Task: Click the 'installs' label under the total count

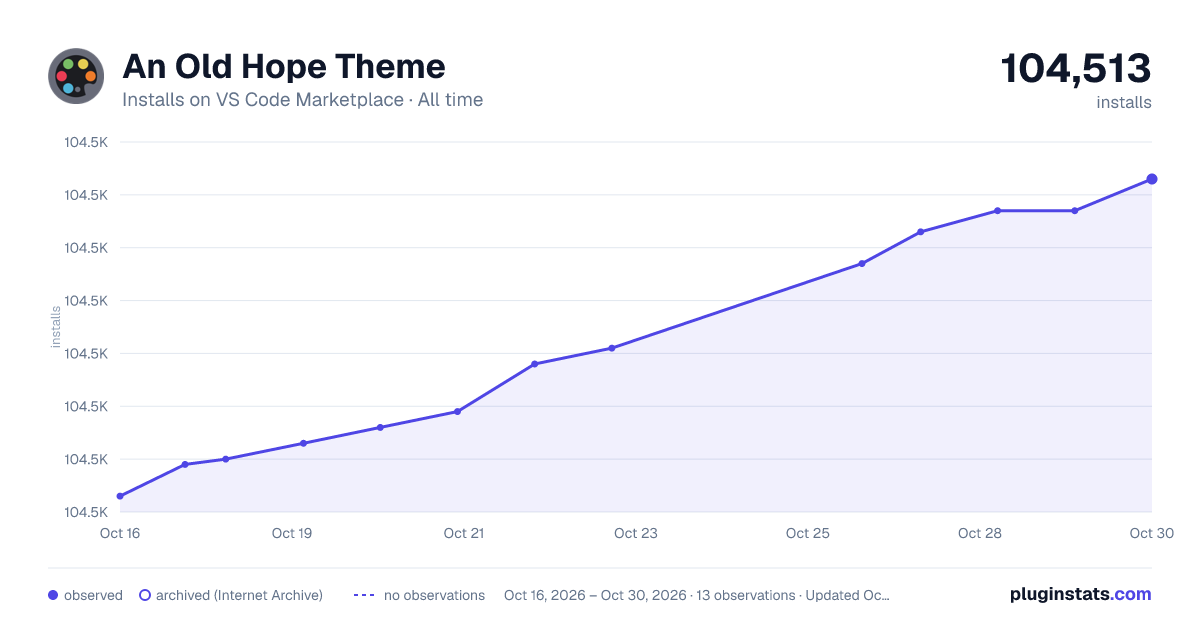Action: click(1124, 102)
